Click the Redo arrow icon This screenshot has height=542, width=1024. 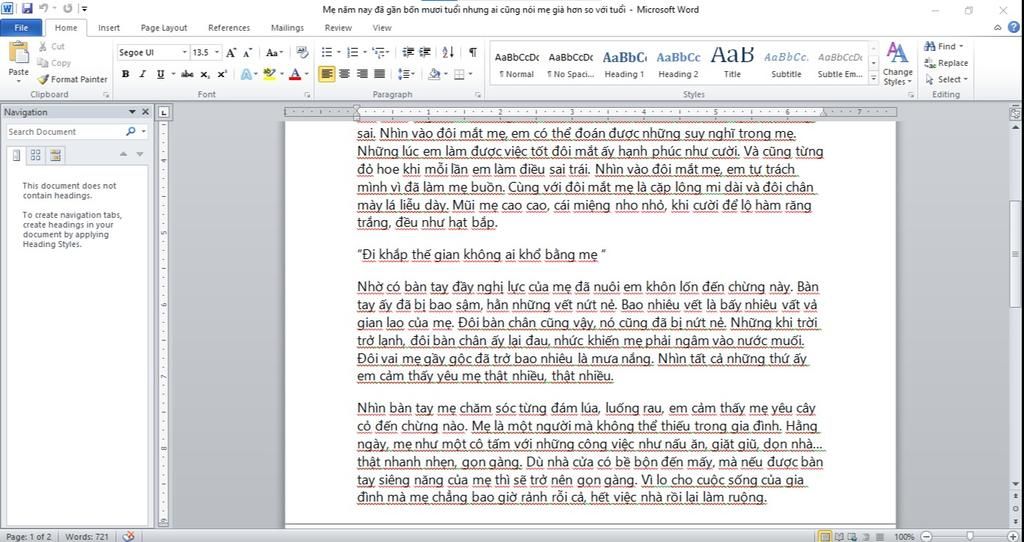coord(67,8)
